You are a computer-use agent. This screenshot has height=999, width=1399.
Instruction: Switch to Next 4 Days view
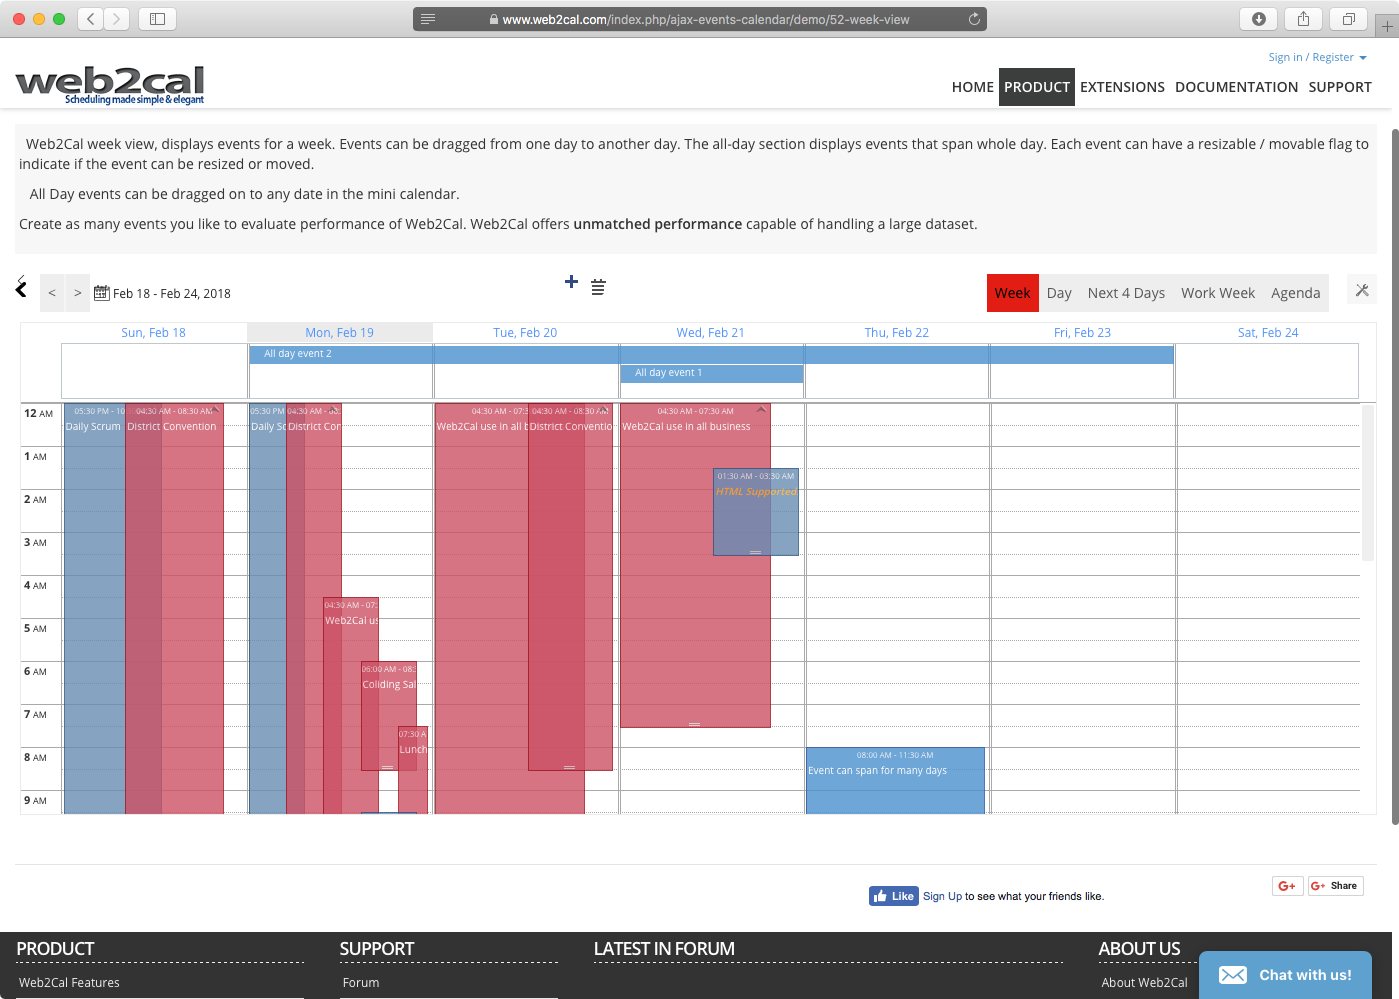coord(1126,293)
